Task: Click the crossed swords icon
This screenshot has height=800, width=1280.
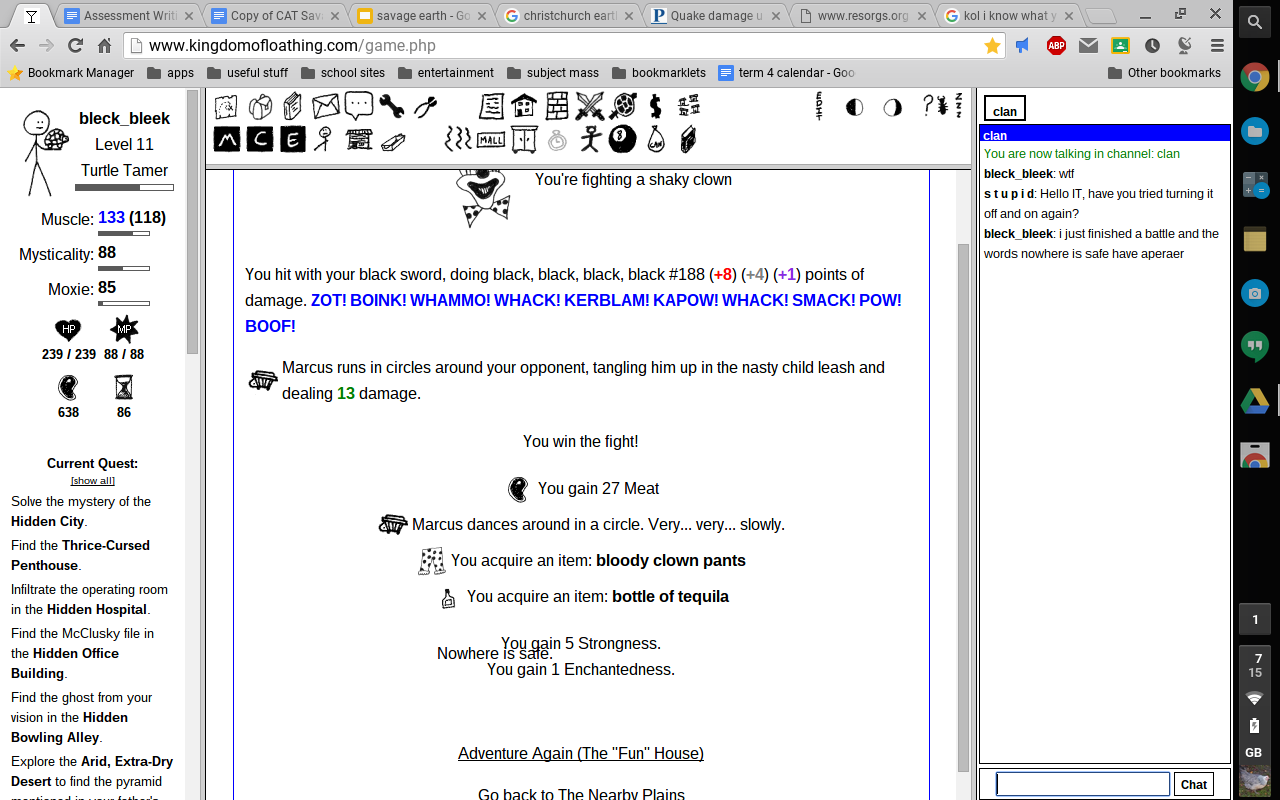Action: point(590,106)
